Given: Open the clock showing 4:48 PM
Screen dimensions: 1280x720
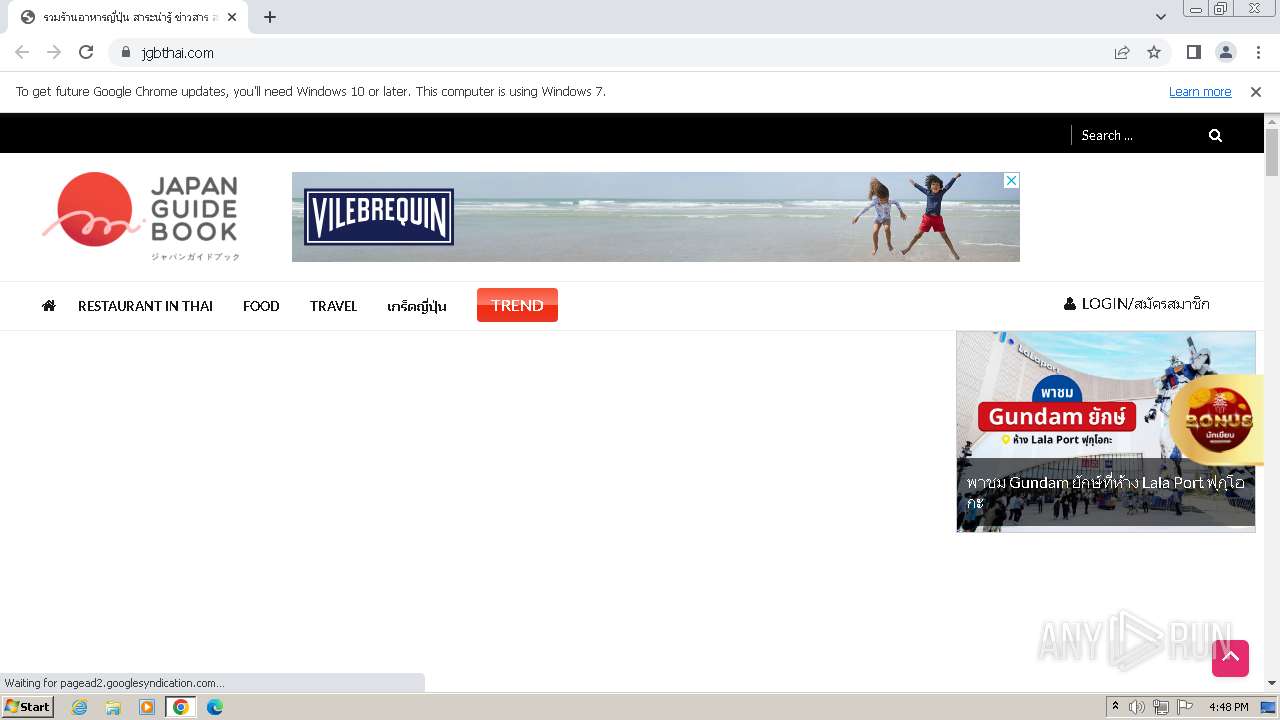Looking at the screenshot, I should click(x=1228, y=707).
